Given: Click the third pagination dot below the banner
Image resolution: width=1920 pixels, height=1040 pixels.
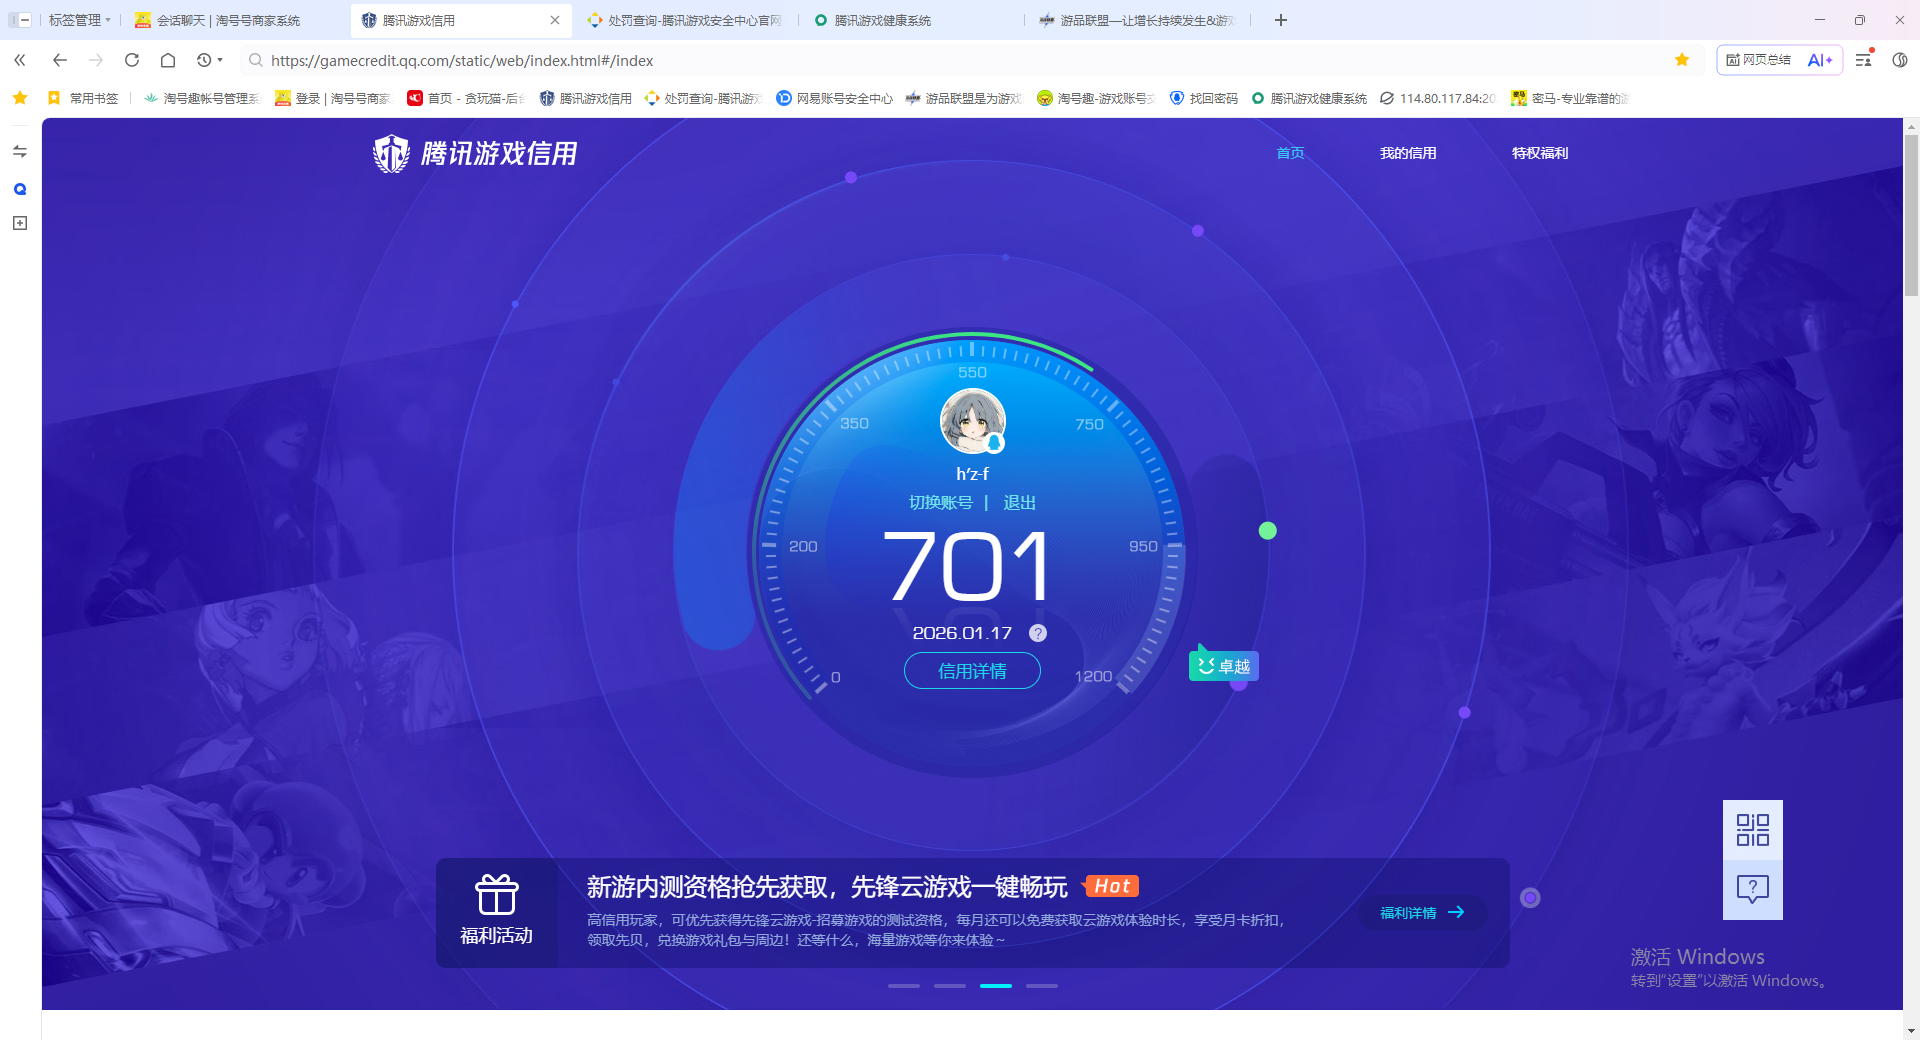Looking at the screenshot, I should tap(995, 985).
